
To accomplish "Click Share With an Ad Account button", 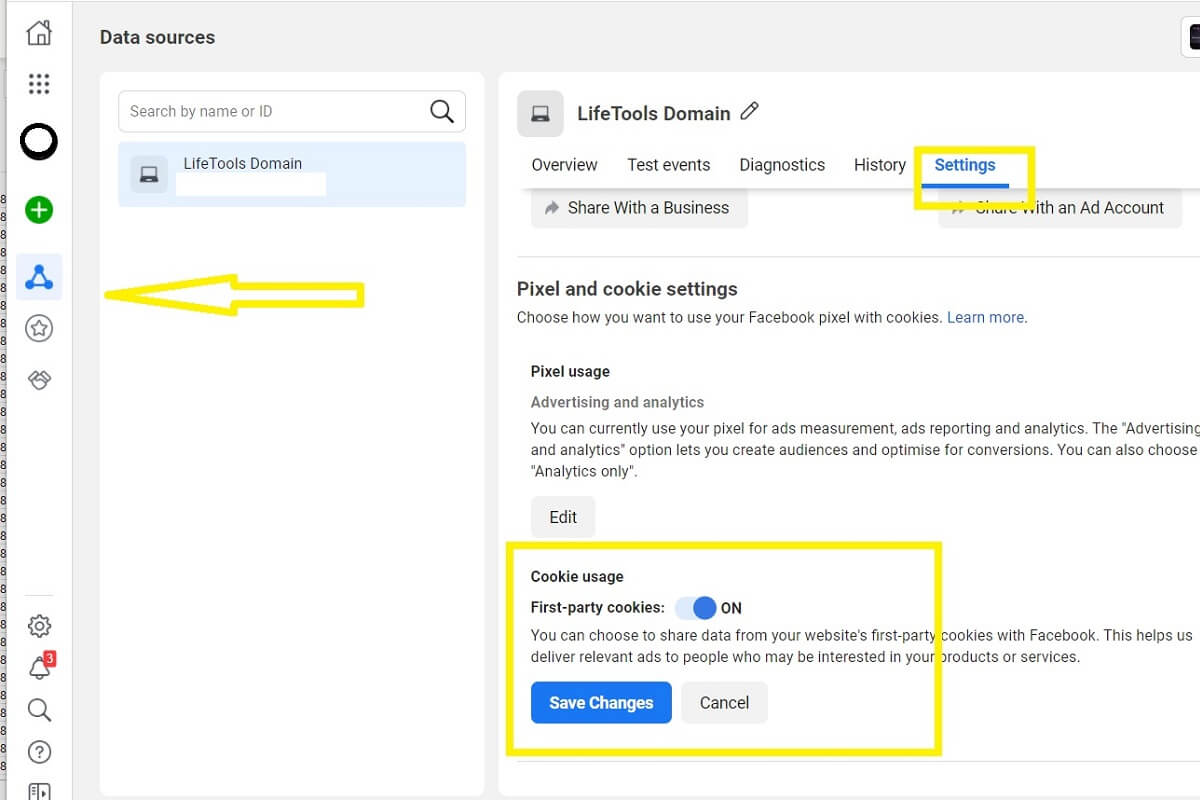I will point(1060,208).
